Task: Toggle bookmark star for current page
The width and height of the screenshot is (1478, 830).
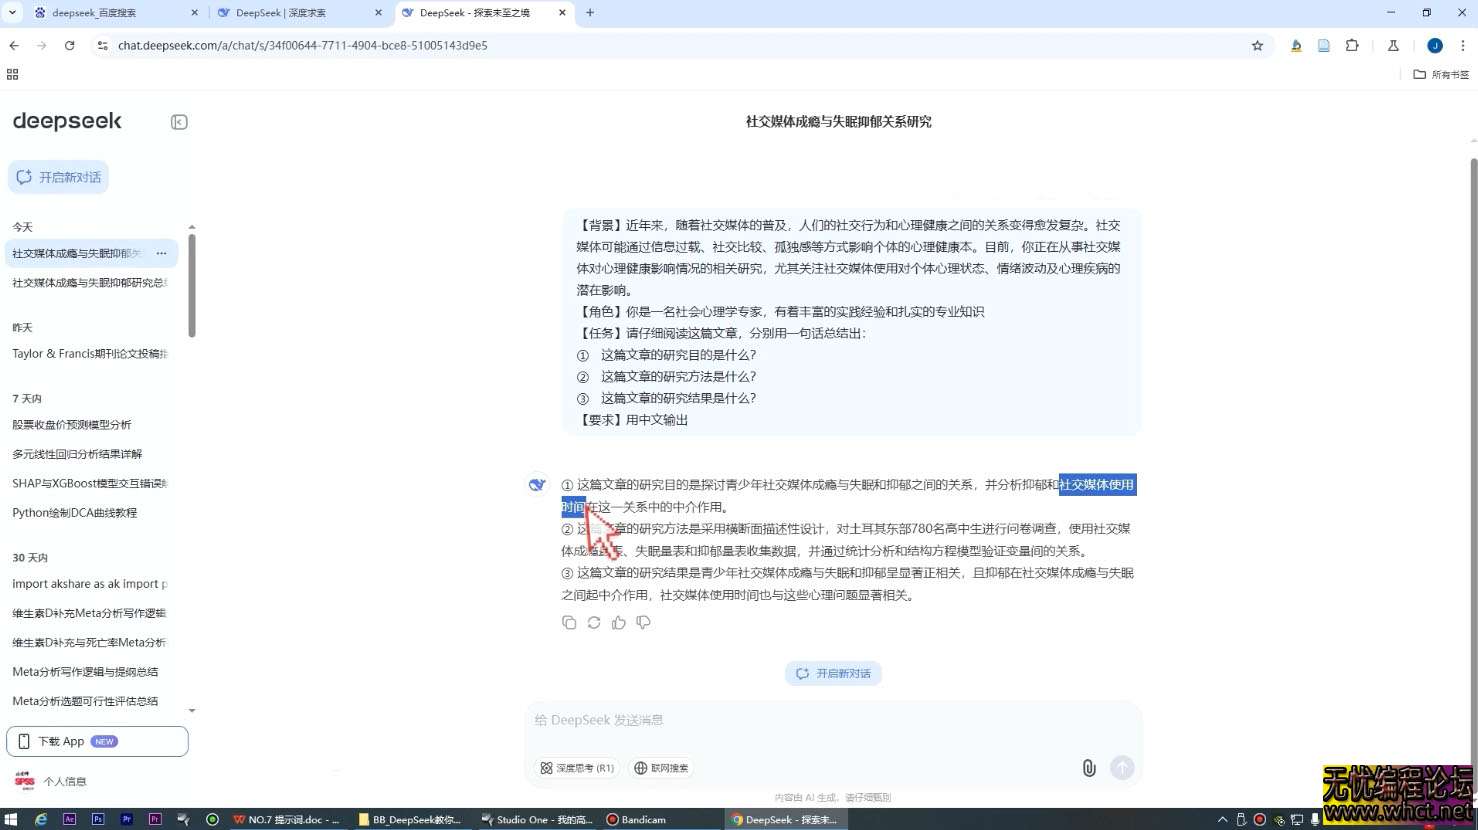Action: tap(1257, 45)
